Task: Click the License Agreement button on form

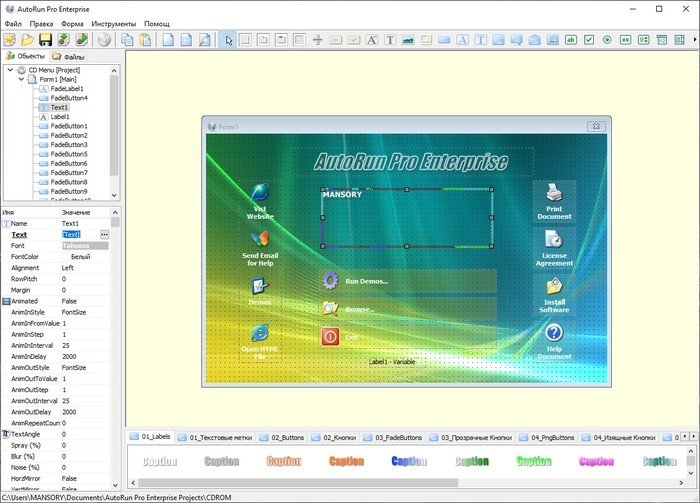Action: (x=554, y=249)
